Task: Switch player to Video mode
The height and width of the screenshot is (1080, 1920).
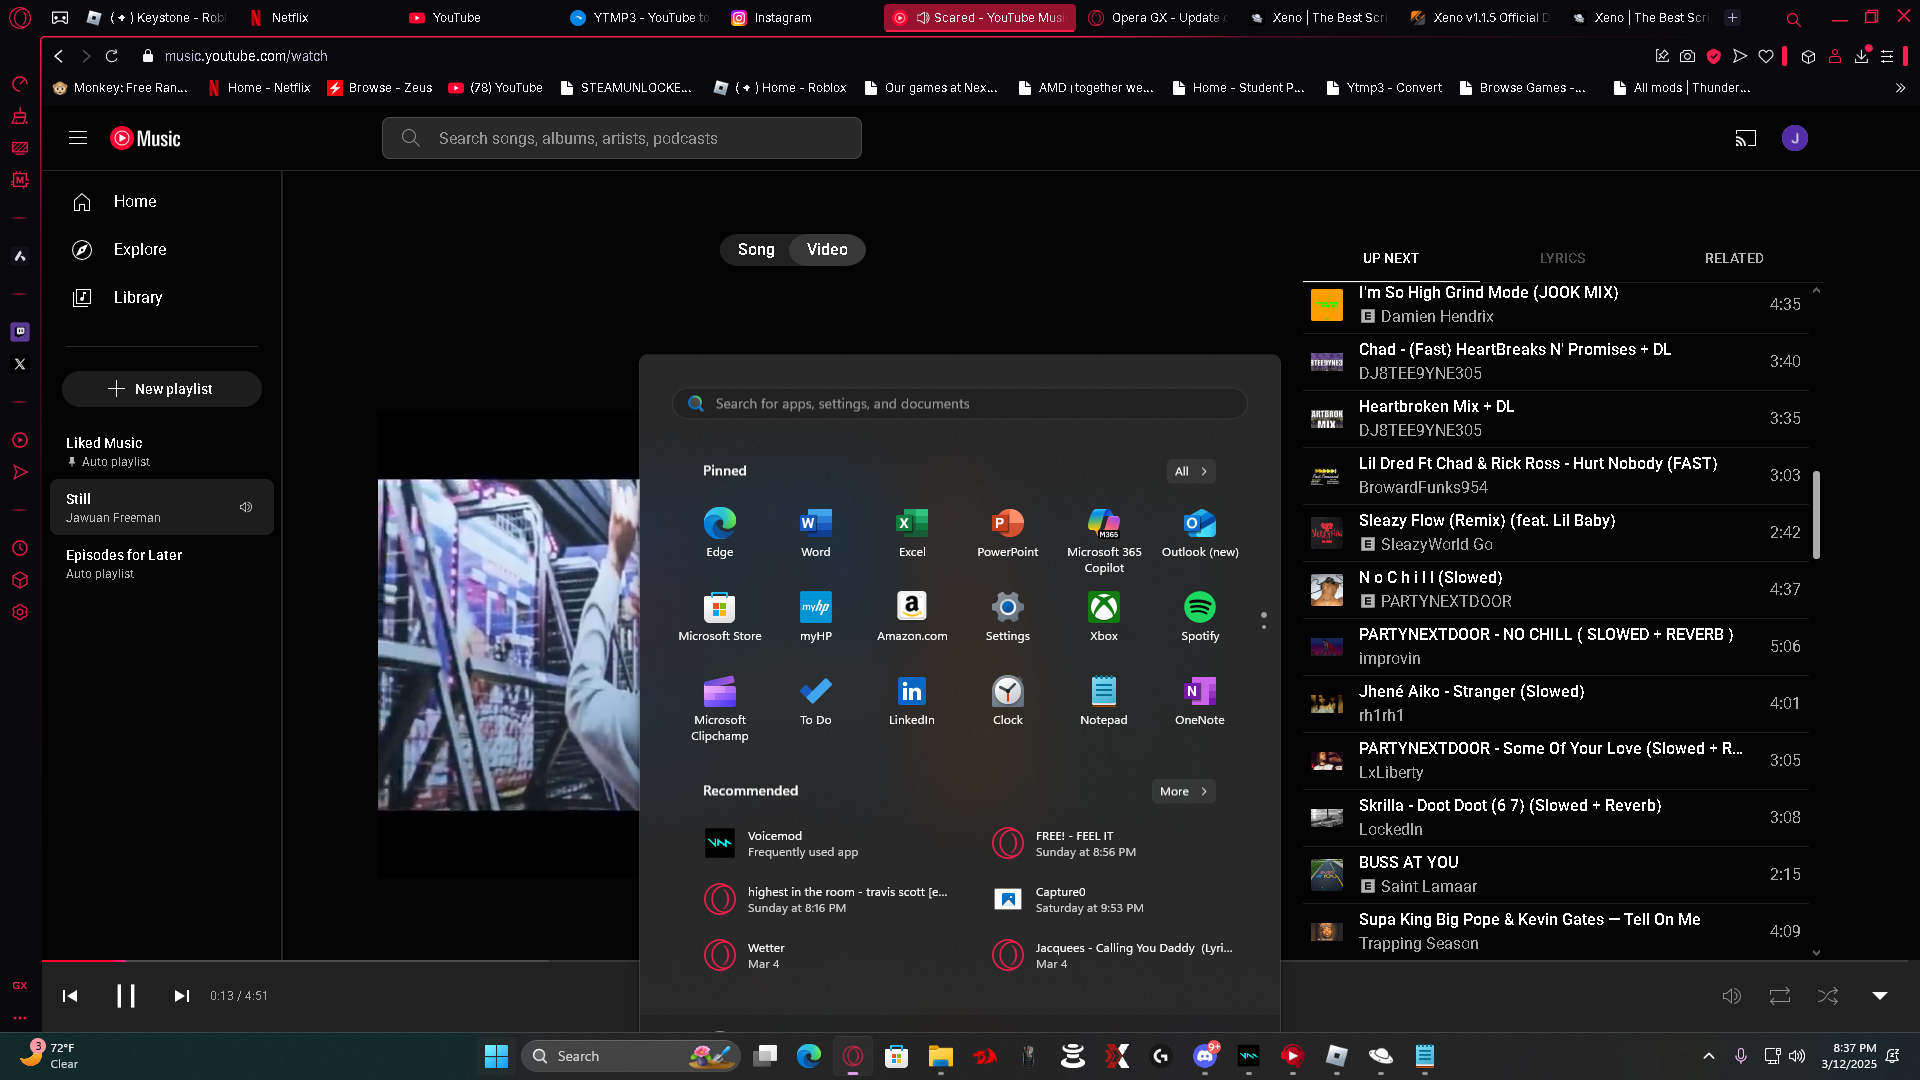Action: [x=827, y=250]
